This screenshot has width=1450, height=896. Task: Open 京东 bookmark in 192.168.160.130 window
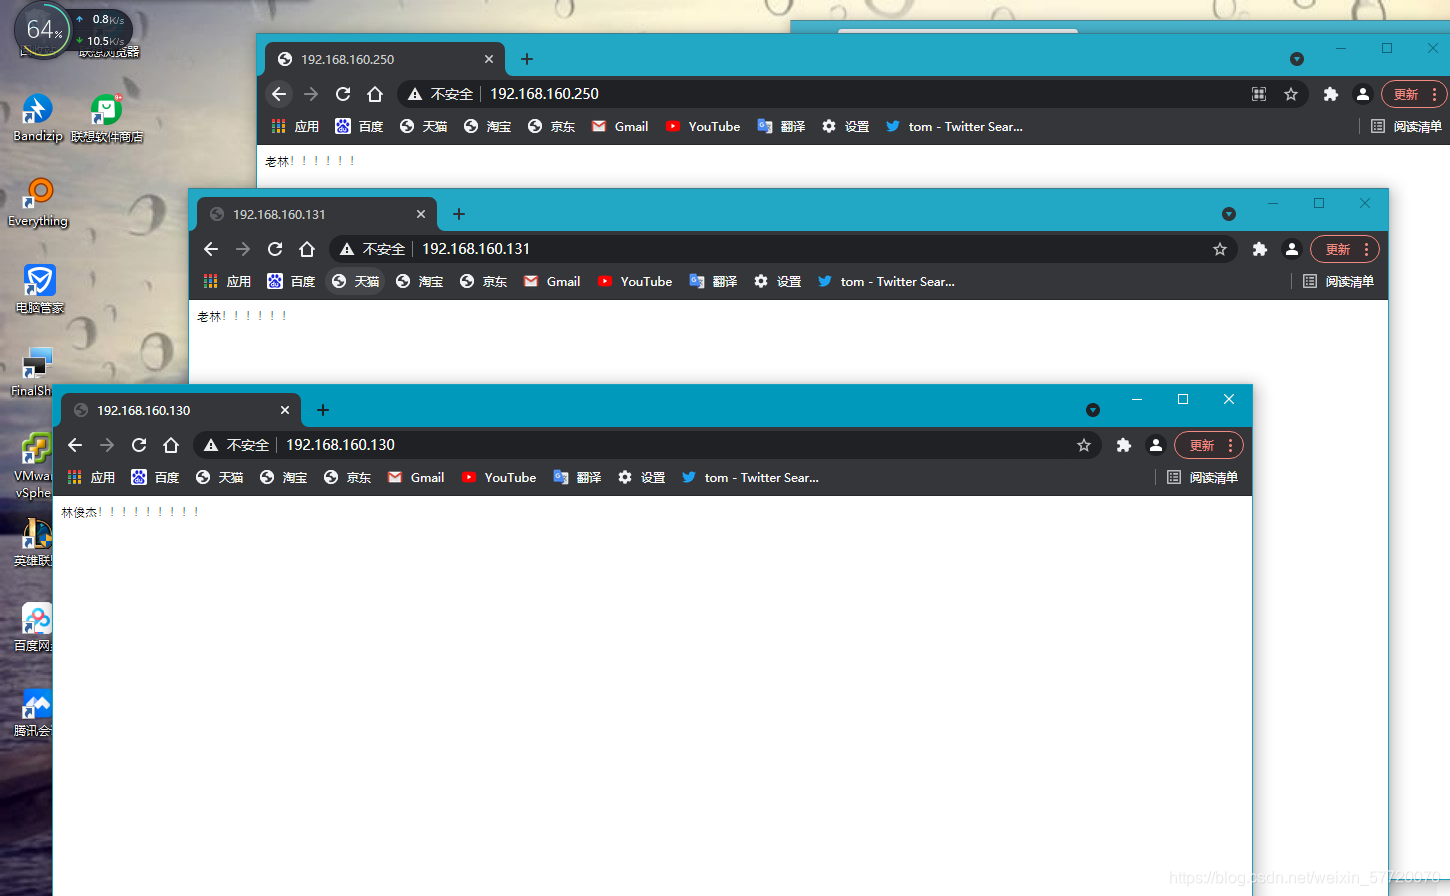pyautogui.click(x=347, y=478)
